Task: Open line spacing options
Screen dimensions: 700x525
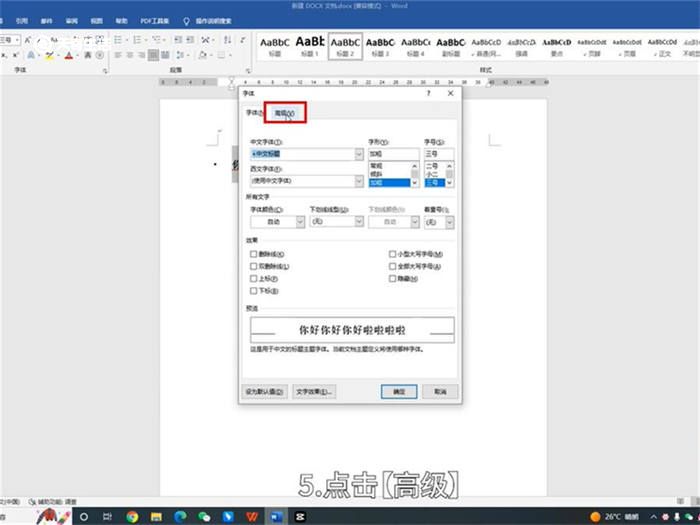Action: [x=180, y=55]
